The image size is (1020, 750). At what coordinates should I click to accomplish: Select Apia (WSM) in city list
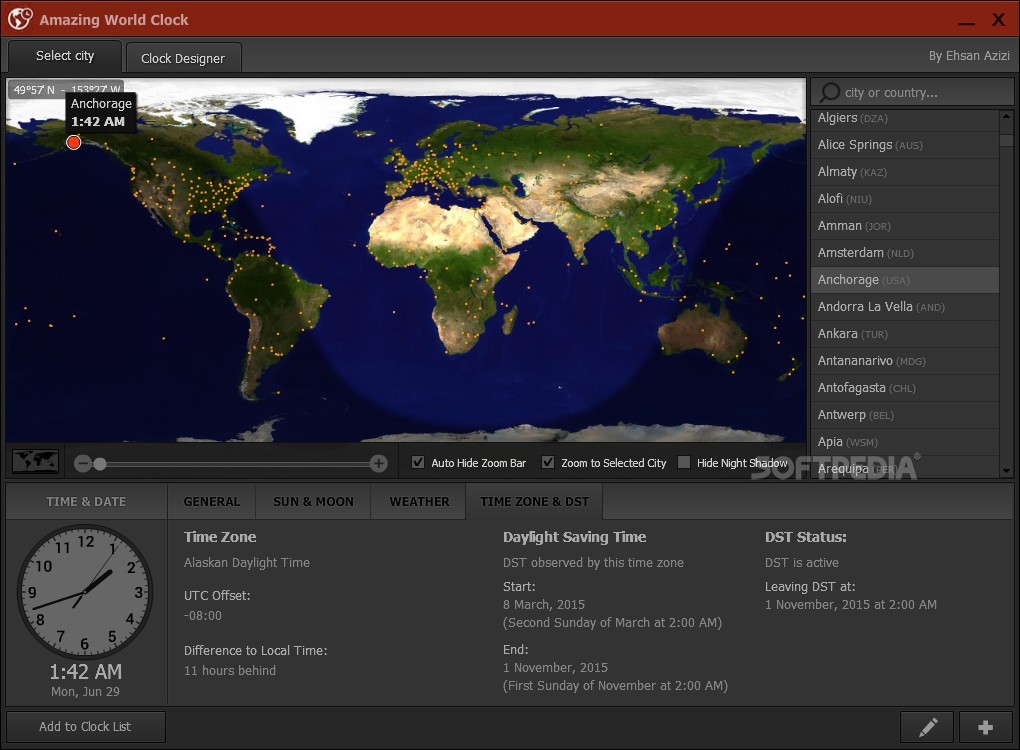point(904,442)
